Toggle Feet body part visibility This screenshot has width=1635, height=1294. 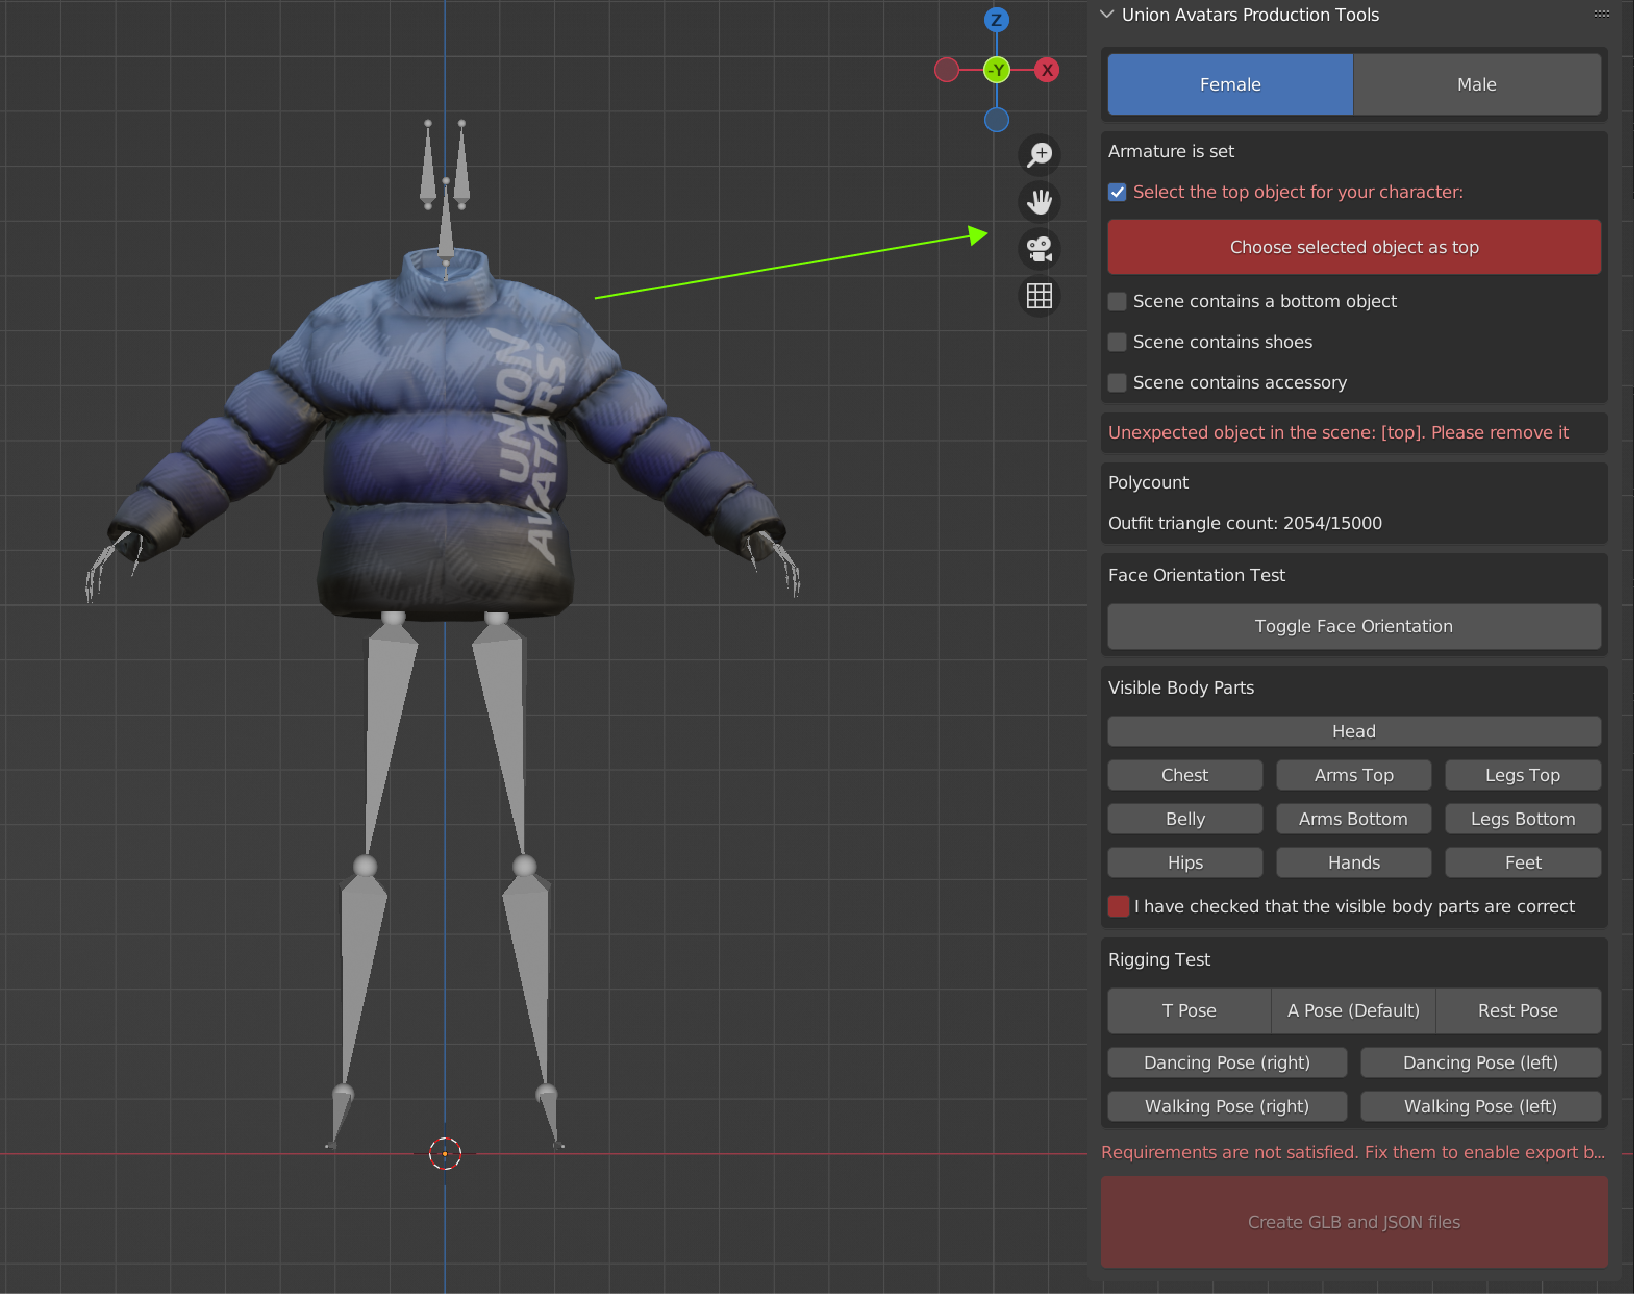click(1523, 863)
